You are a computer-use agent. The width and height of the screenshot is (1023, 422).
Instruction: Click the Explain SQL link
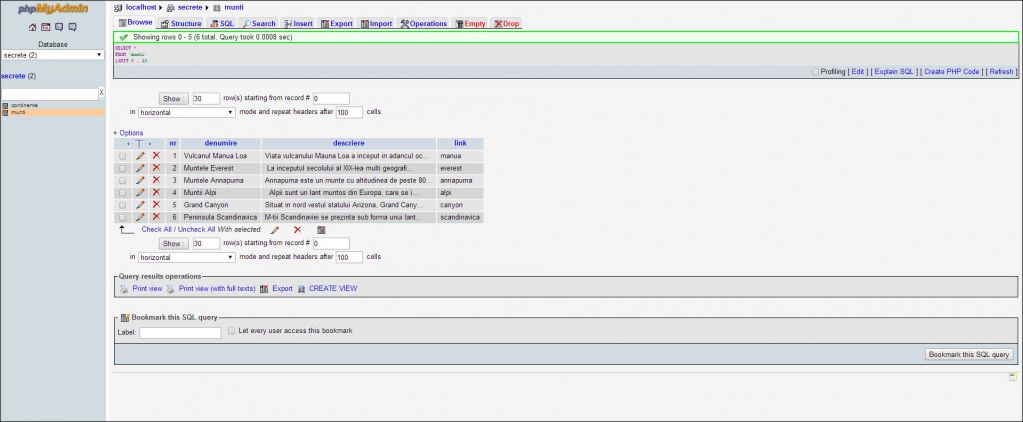[x=893, y=72]
